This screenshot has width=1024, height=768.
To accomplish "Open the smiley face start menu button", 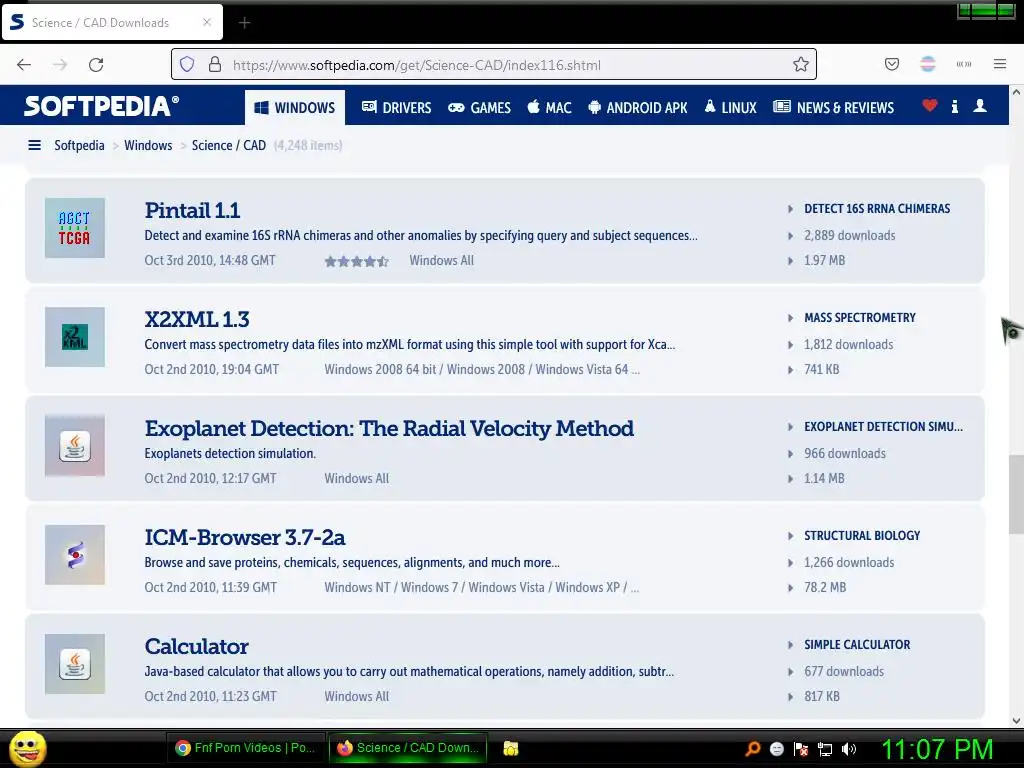I will tap(27, 749).
